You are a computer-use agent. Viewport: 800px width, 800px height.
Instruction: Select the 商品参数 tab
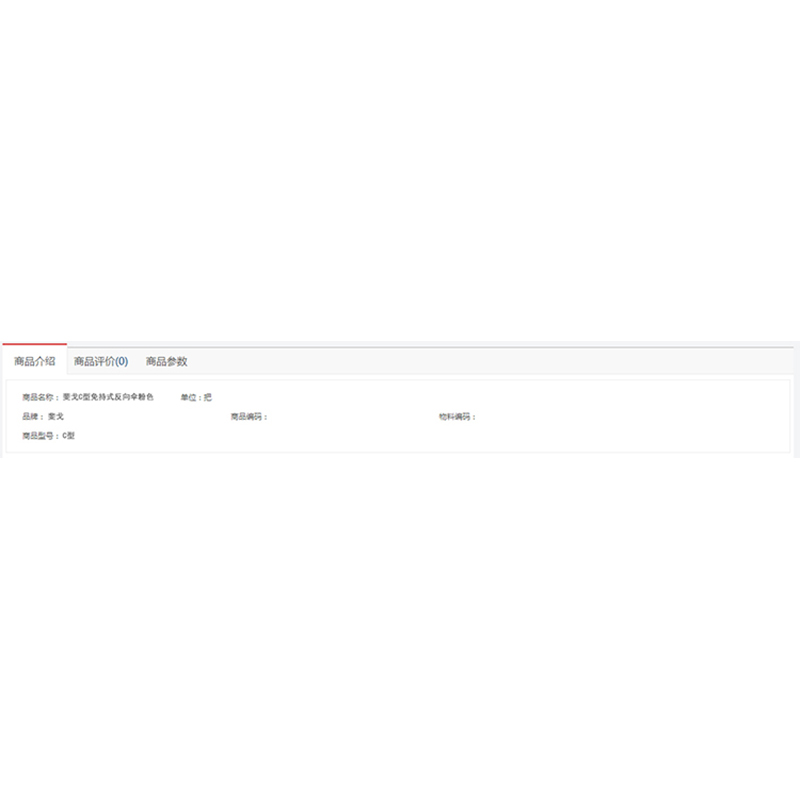[x=166, y=361]
